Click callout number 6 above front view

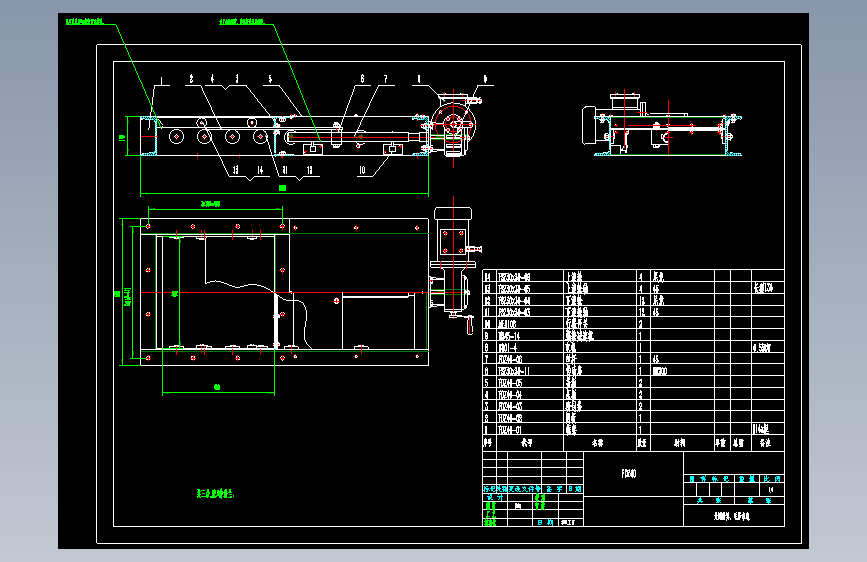point(363,79)
